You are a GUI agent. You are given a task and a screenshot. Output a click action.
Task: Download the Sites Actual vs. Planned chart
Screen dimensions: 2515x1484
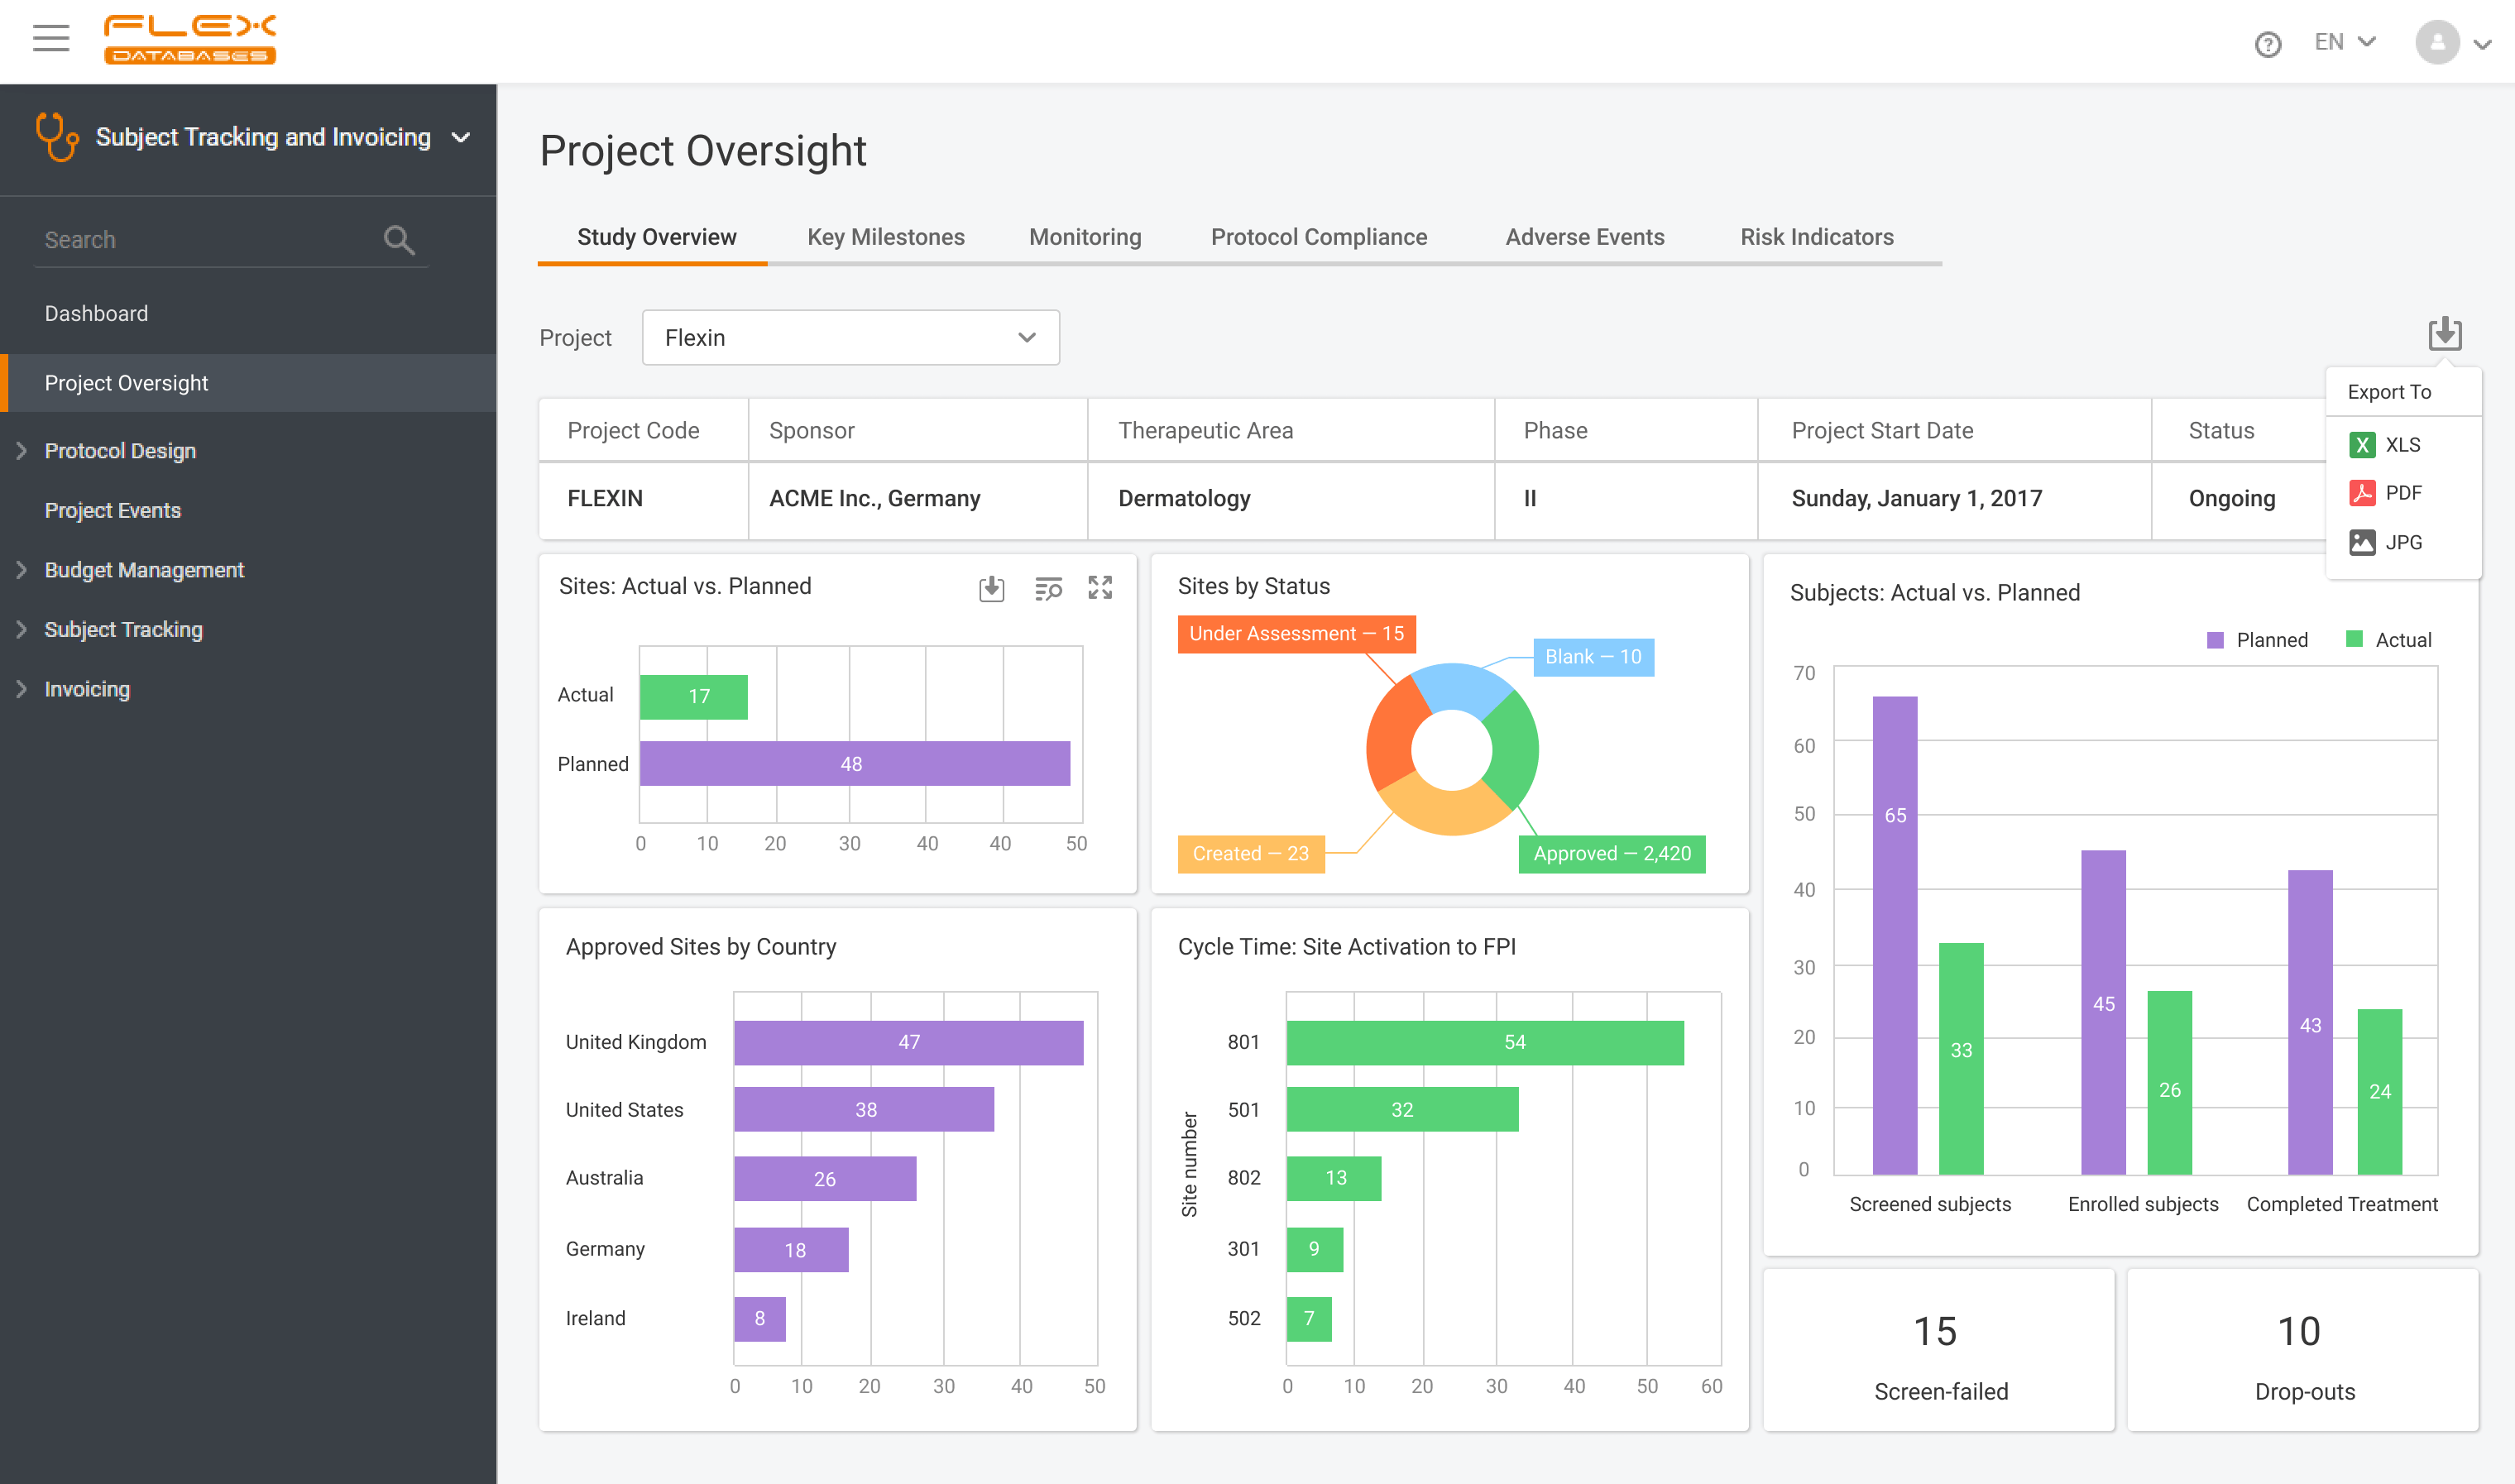pyautogui.click(x=990, y=588)
